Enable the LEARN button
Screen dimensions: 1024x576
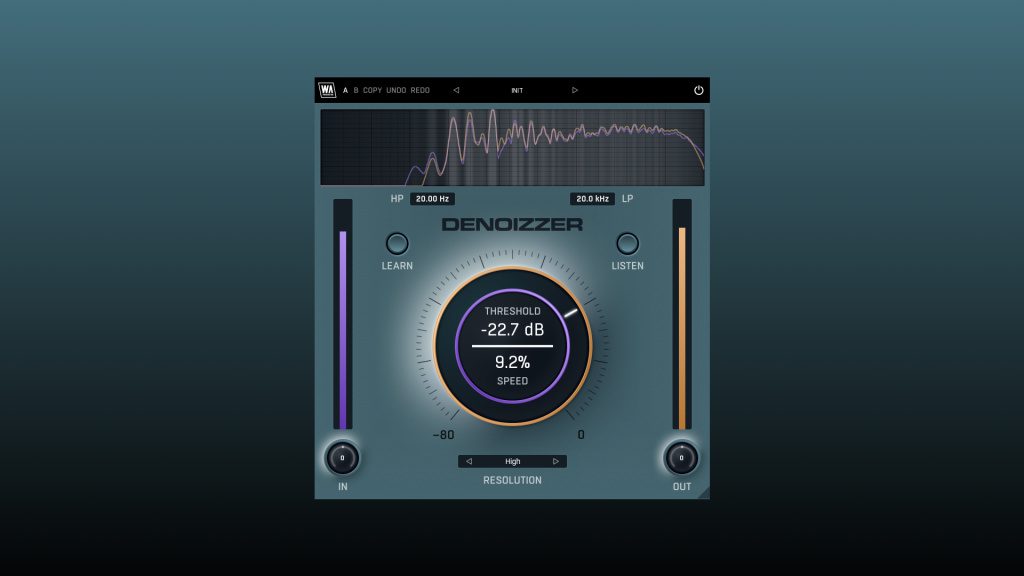point(396,244)
